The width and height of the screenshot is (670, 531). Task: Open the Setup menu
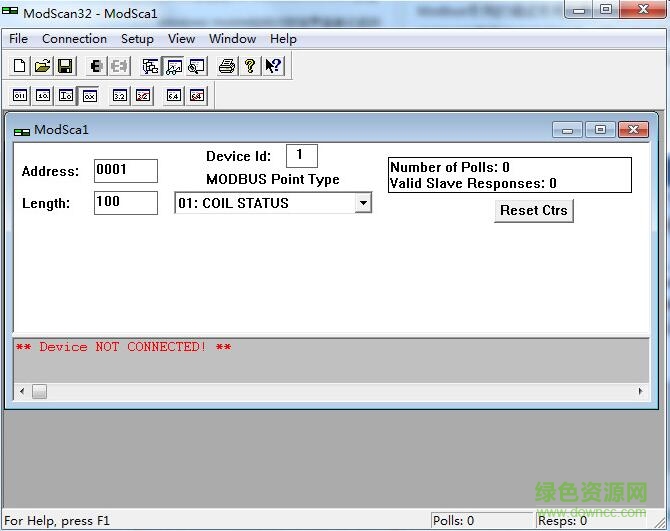[x=137, y=39]
